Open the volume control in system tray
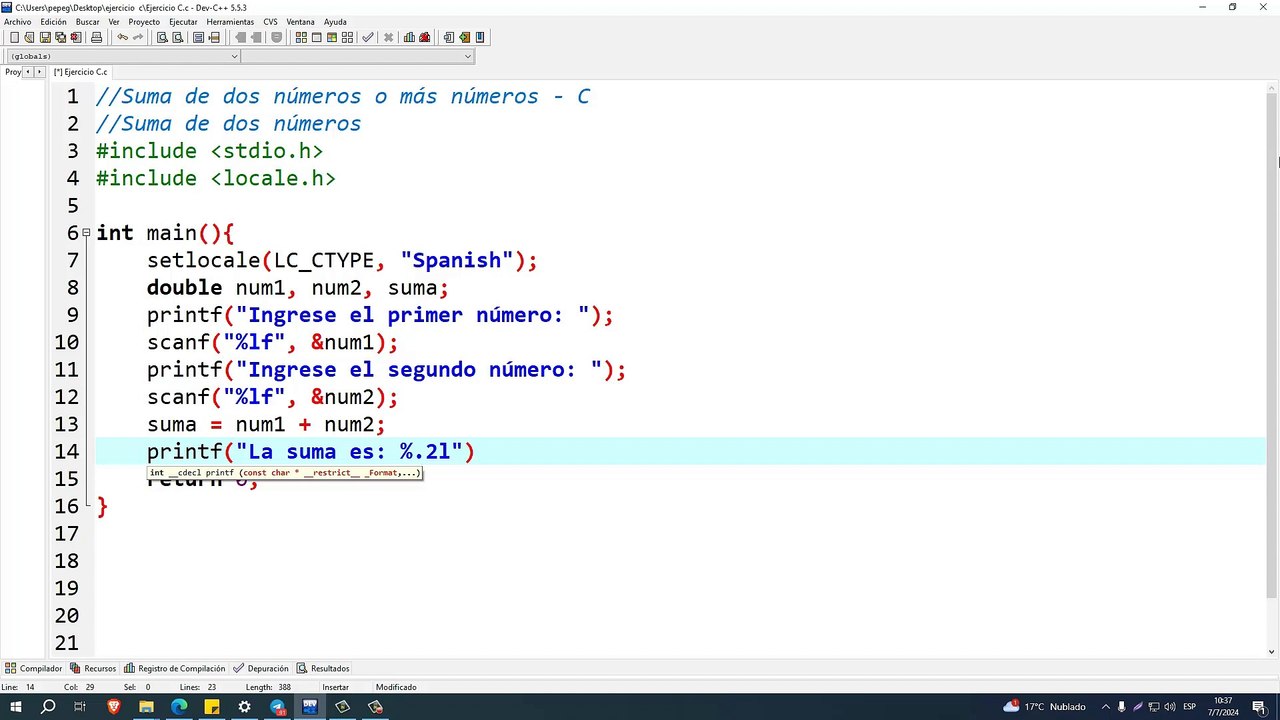This screenshot has height=720, width=1280. point(1169,707)
